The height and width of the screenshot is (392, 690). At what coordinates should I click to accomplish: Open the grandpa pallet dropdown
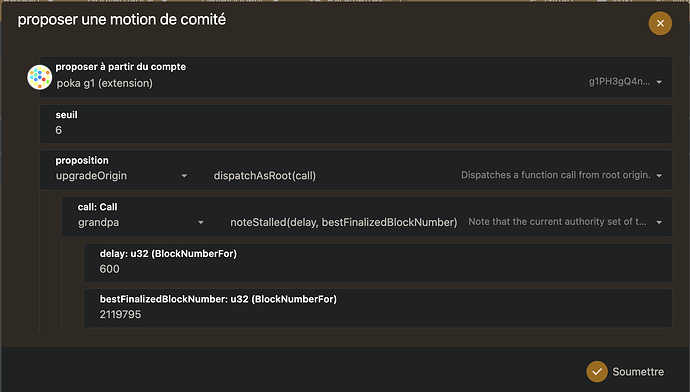pyautogui.click(x=141, y=222)
